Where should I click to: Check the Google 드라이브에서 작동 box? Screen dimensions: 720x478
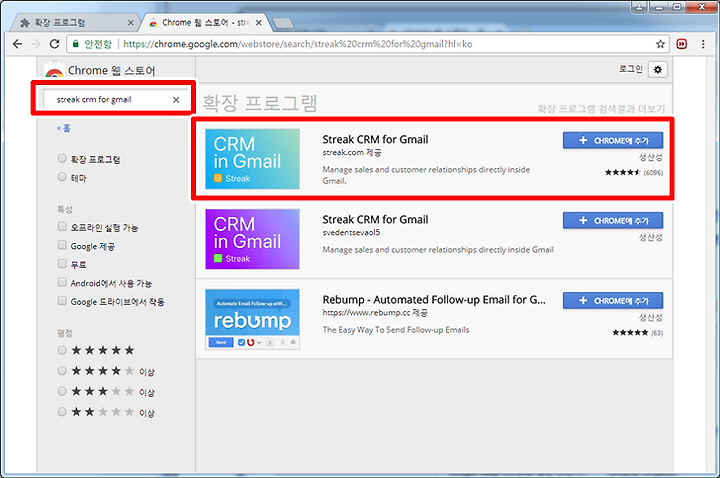[x=62, y=301]
